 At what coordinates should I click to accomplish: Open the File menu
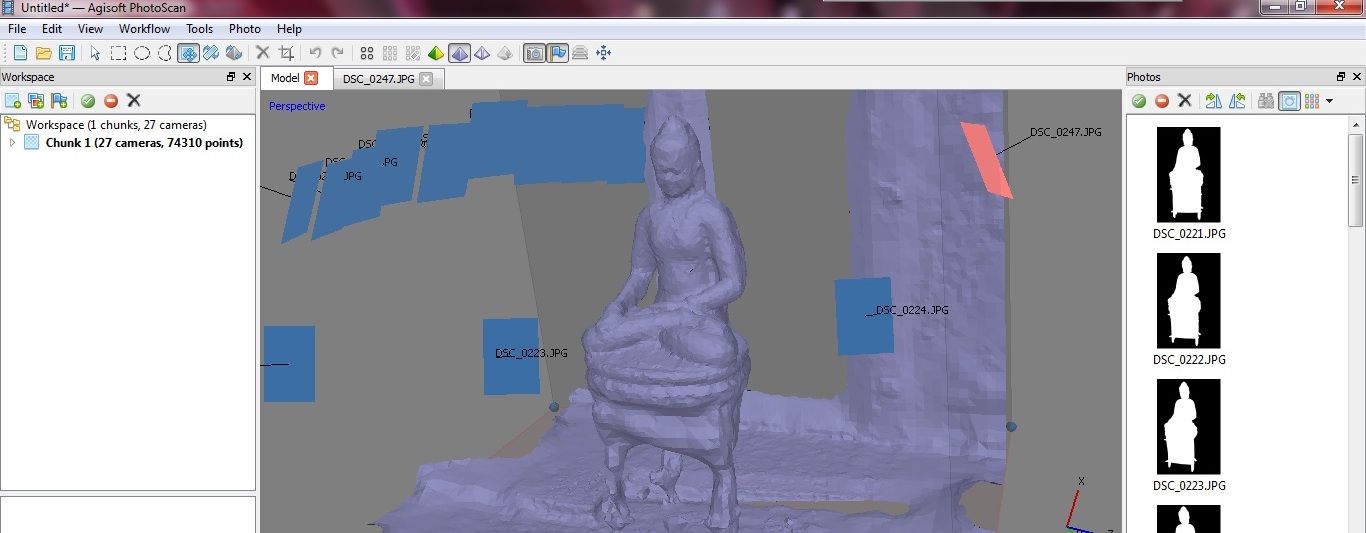tap(17, 29)
